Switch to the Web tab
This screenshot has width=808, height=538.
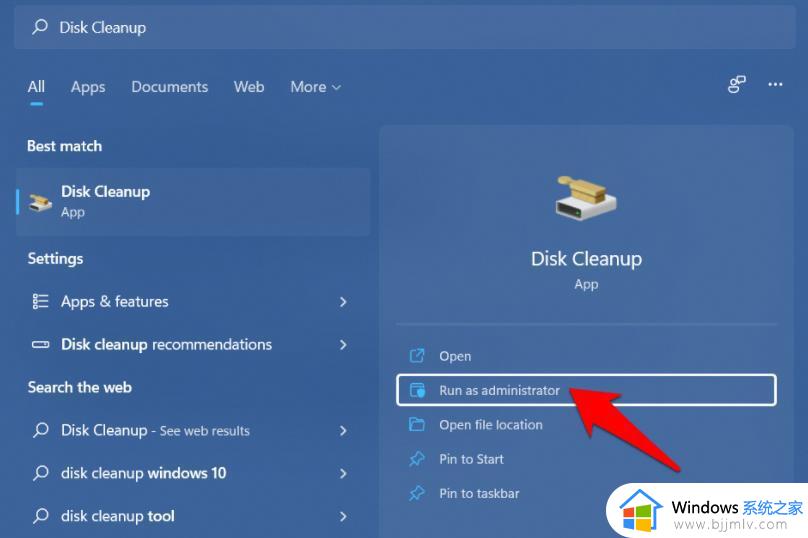(x=249, y=87)
